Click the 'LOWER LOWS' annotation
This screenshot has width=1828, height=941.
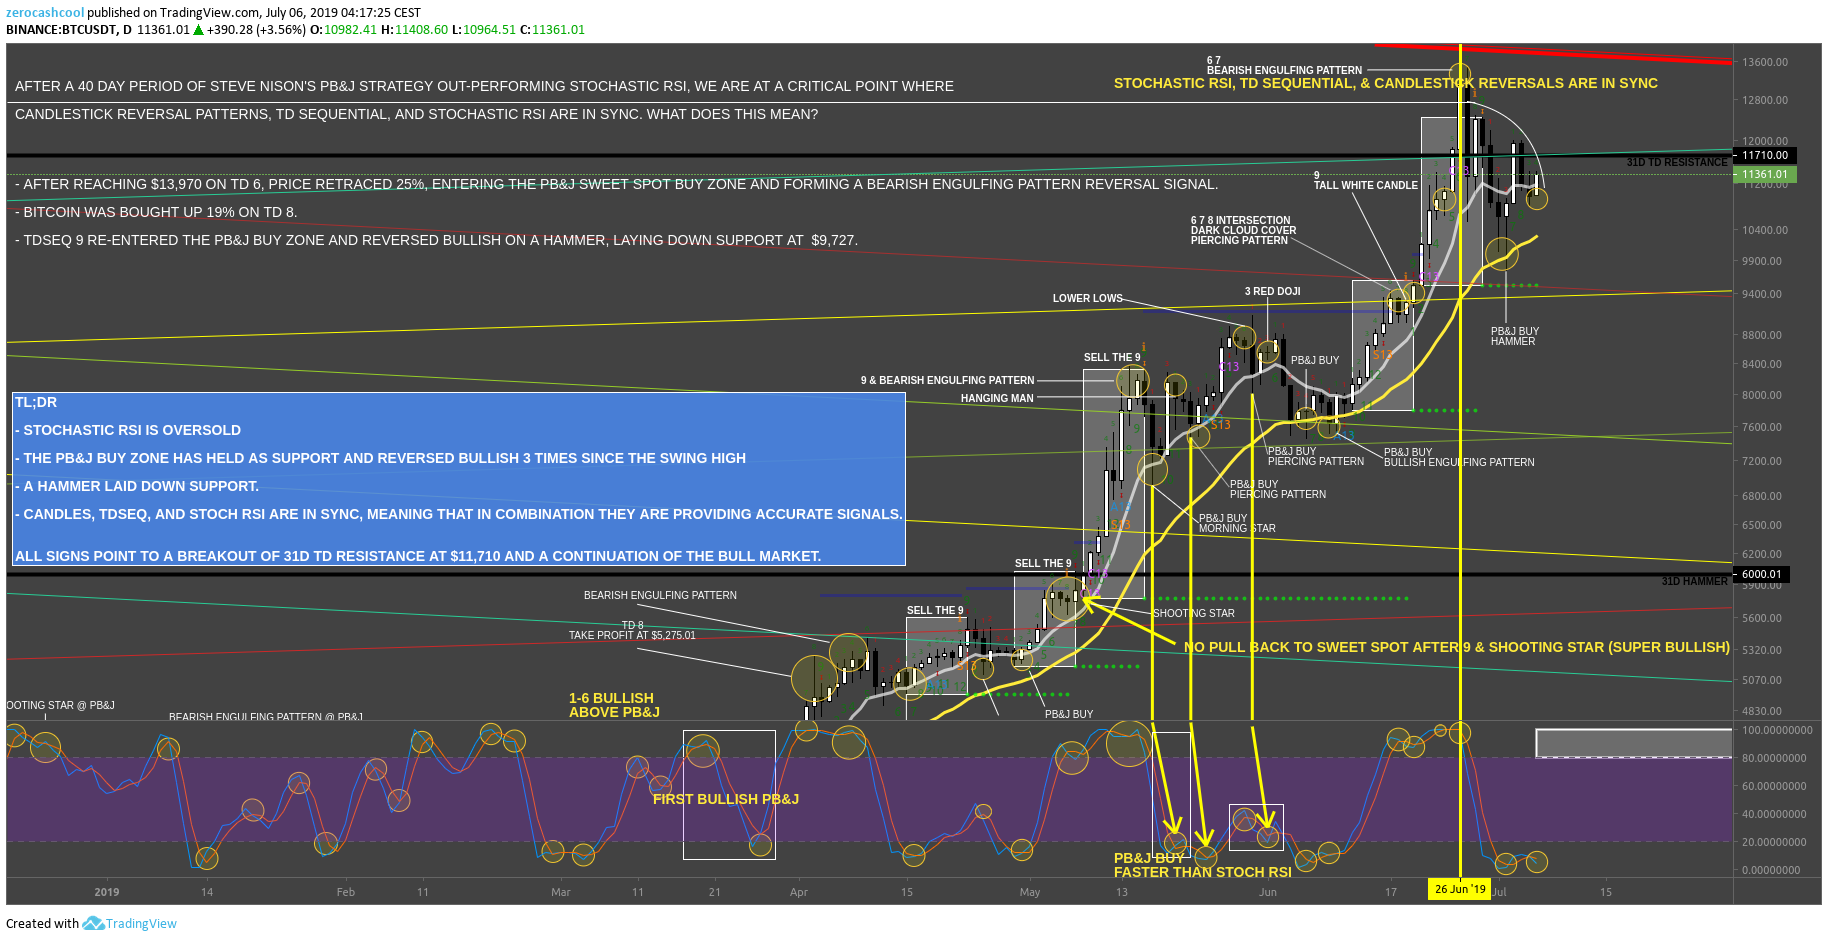tap(1087, 298)
